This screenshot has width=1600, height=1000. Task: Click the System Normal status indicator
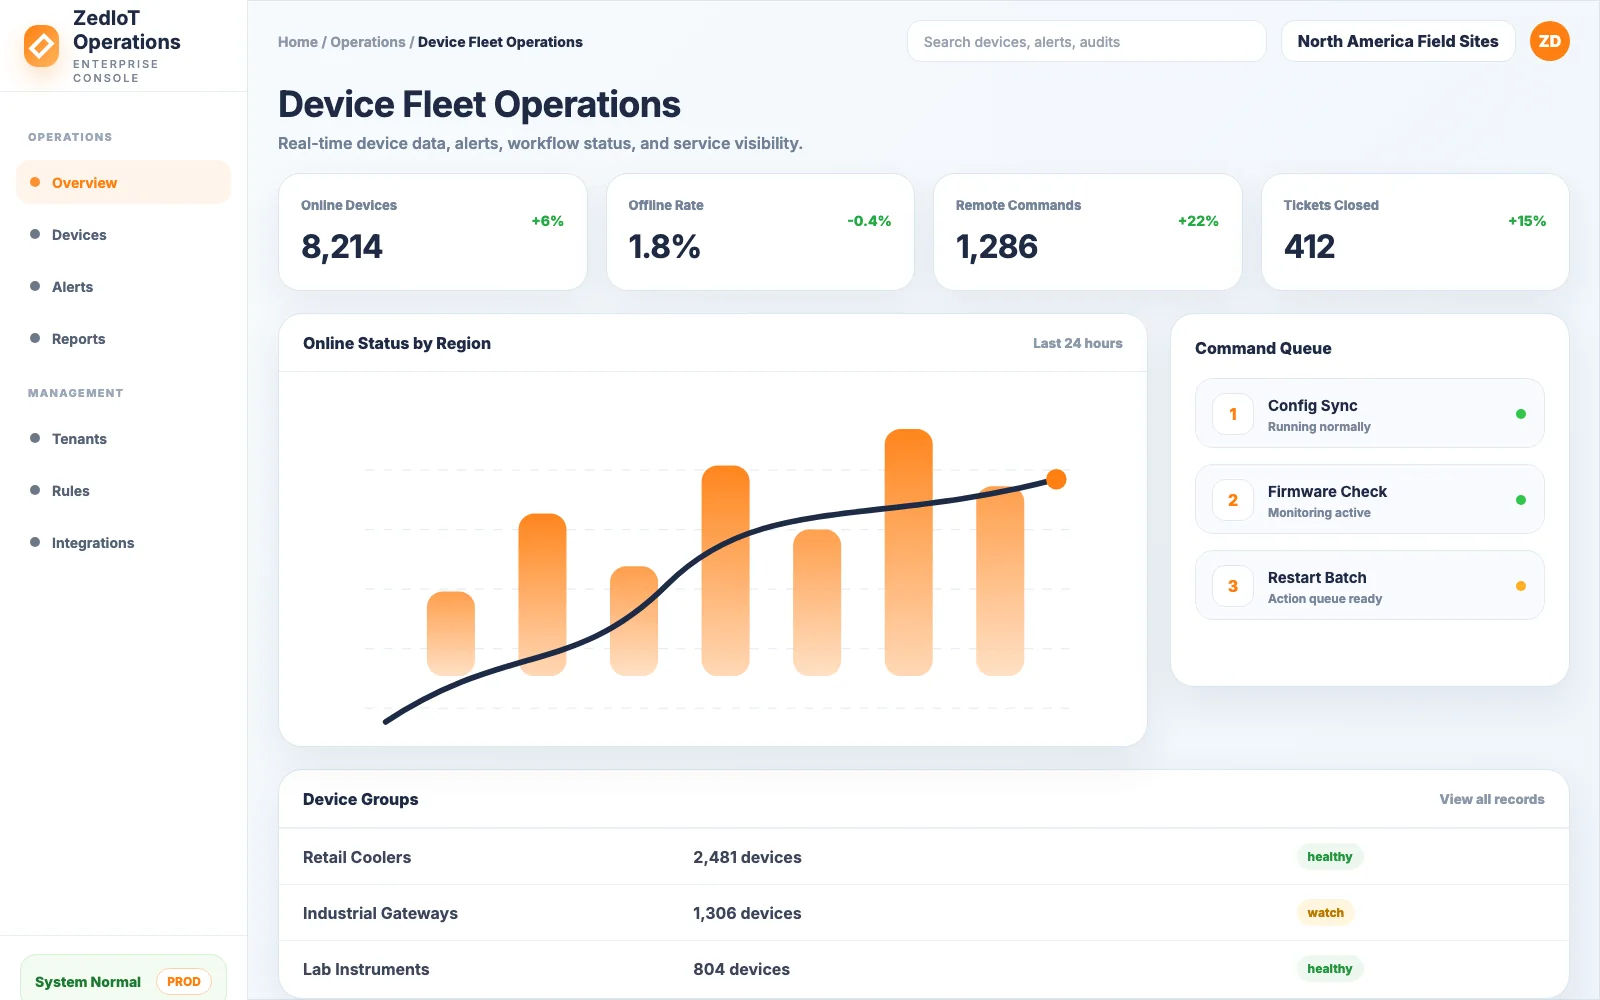point(88,982)
